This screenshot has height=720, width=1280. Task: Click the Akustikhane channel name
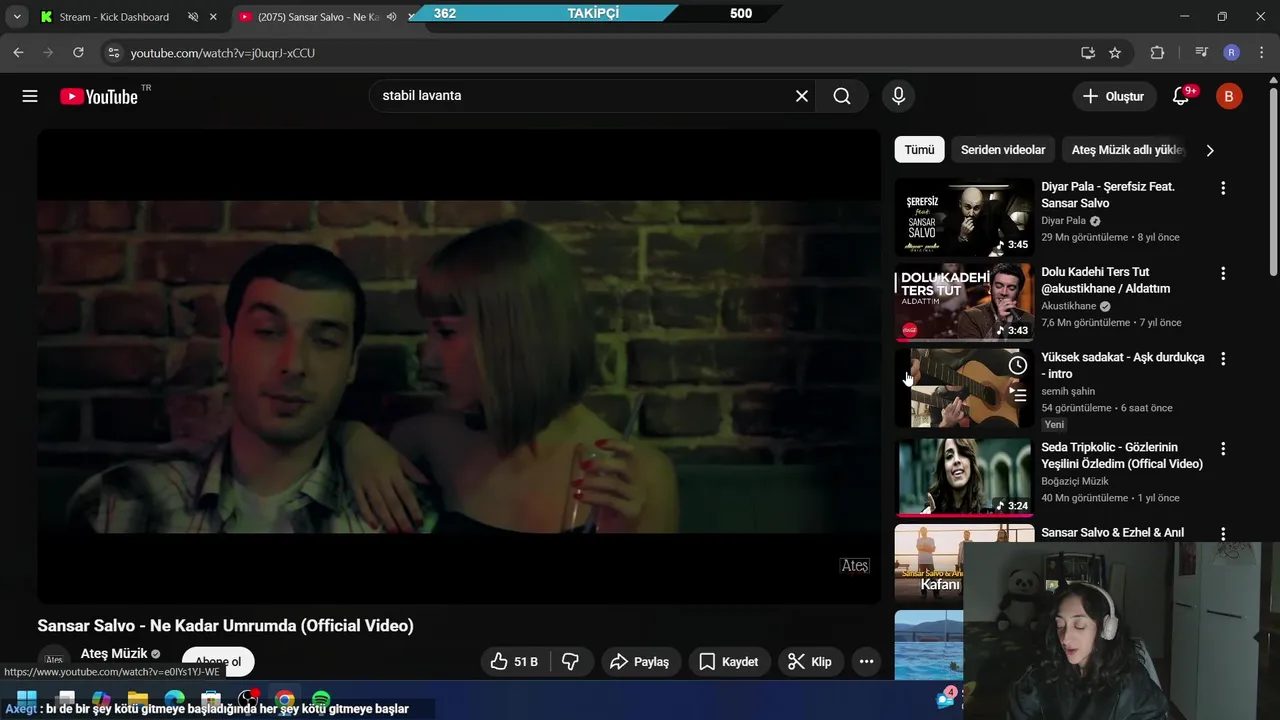(1069, 306)
